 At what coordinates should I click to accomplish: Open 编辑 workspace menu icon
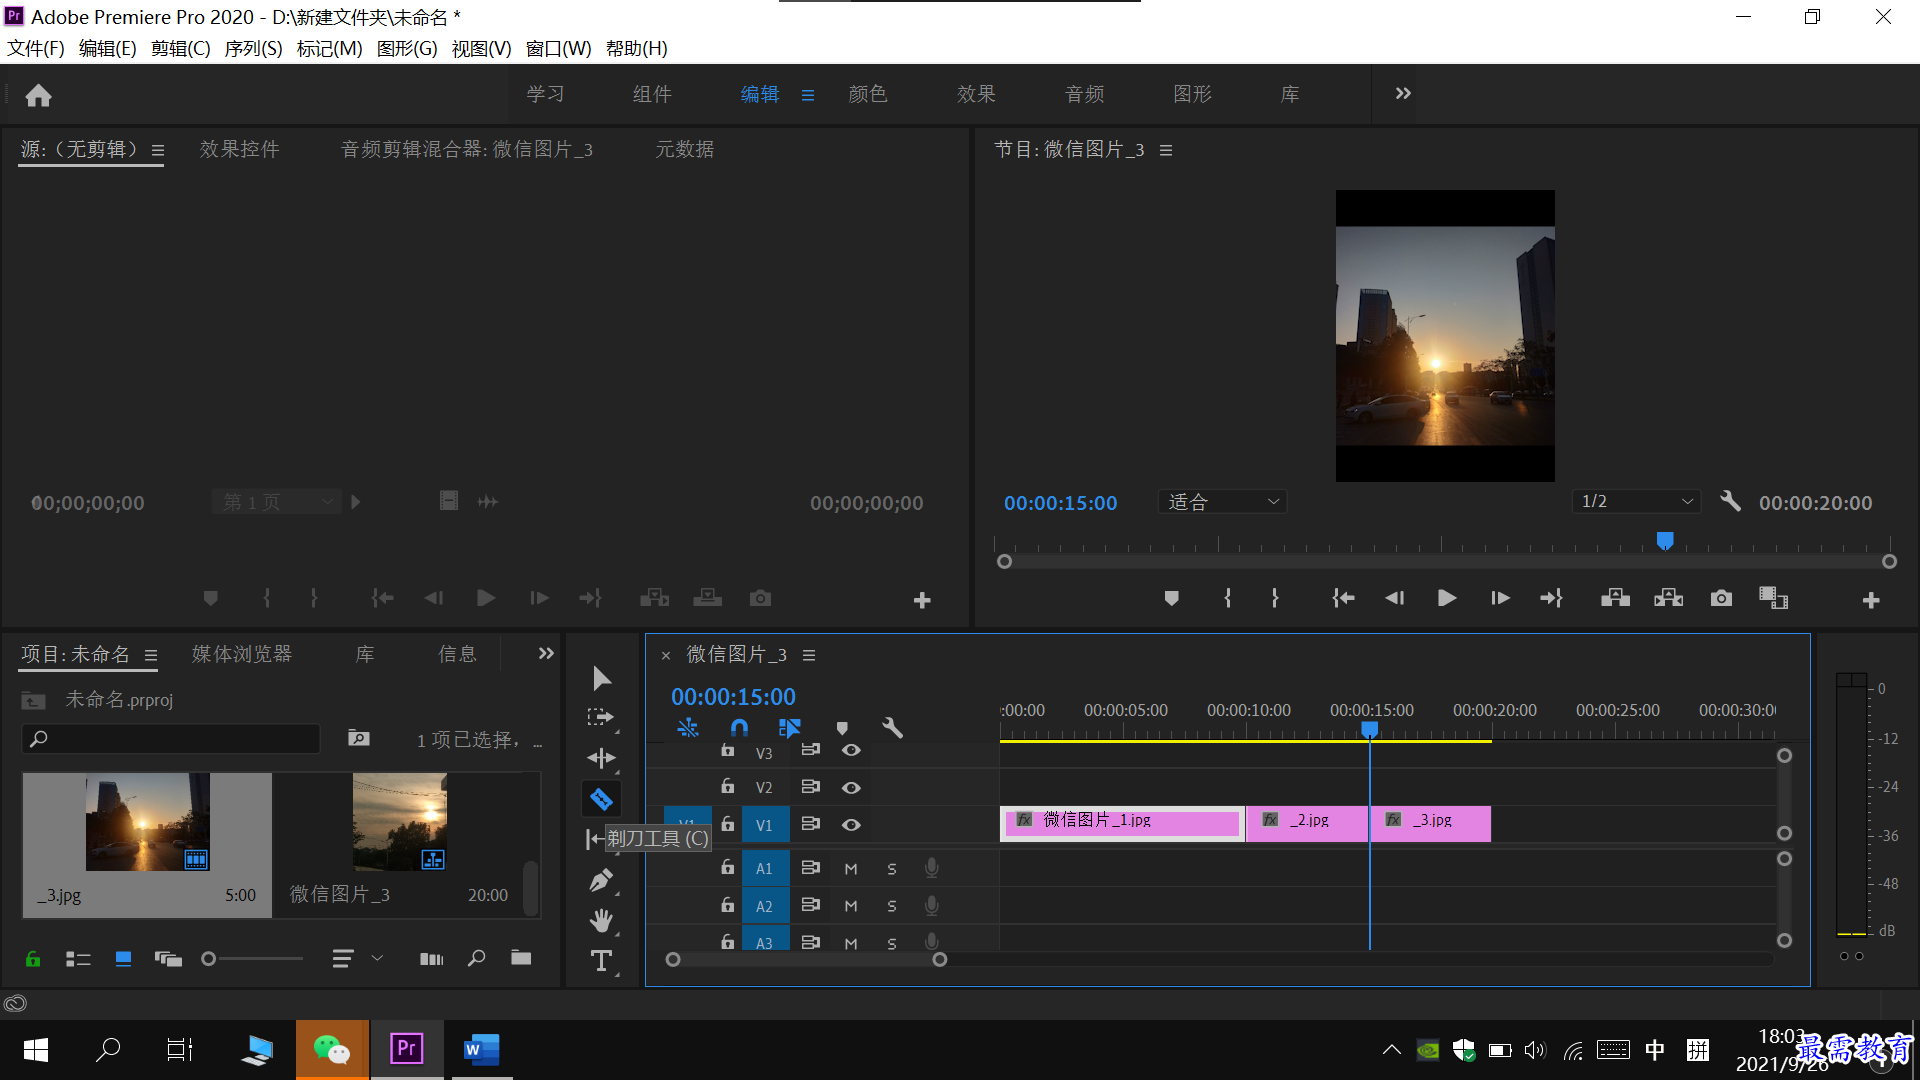pos(808,95)
